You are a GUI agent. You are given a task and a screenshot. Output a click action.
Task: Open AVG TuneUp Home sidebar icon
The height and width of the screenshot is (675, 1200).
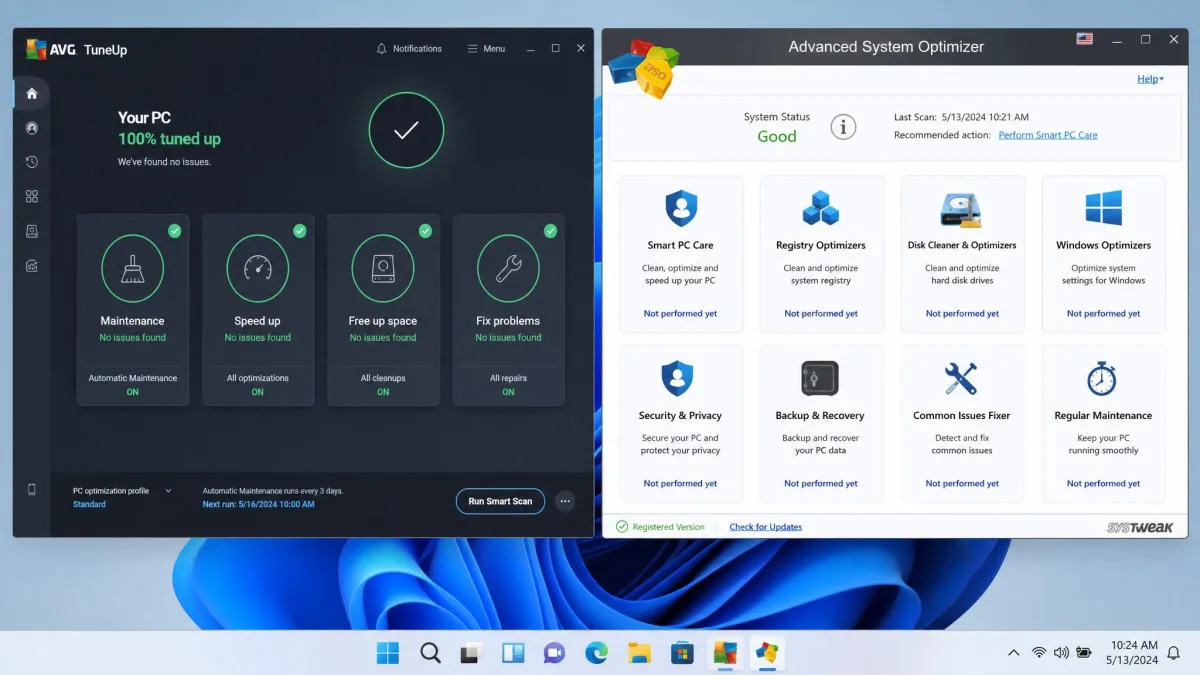[32, 93]
